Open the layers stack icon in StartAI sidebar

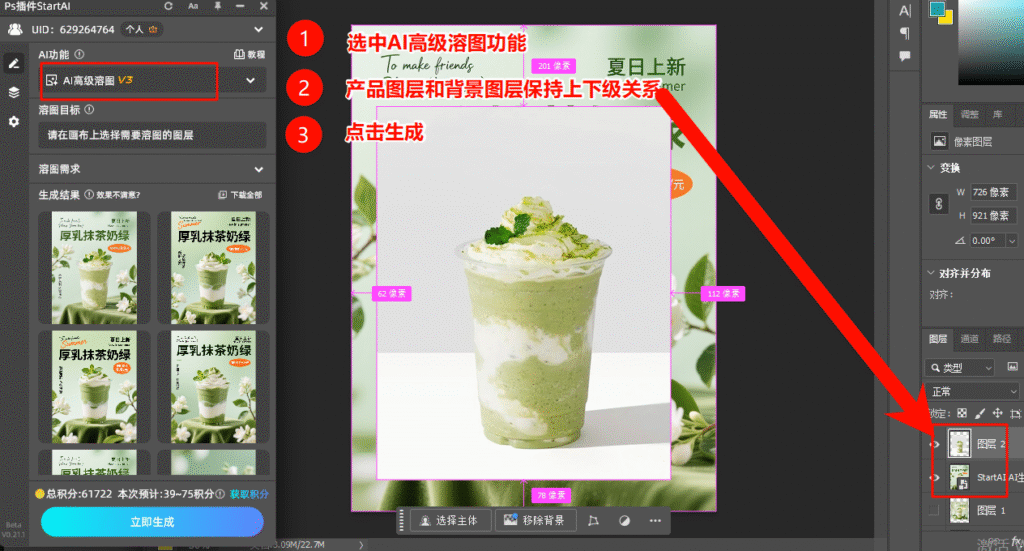pos(14,92)
